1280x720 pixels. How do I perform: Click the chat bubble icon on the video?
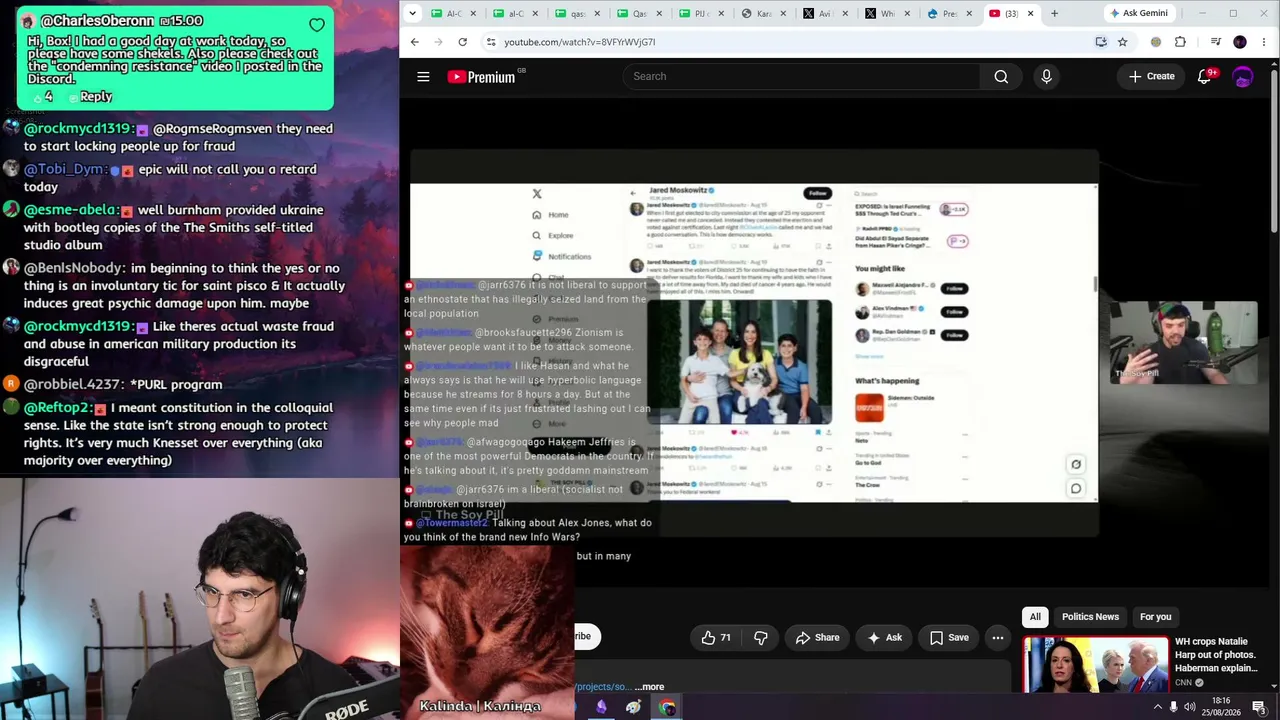1076,489
